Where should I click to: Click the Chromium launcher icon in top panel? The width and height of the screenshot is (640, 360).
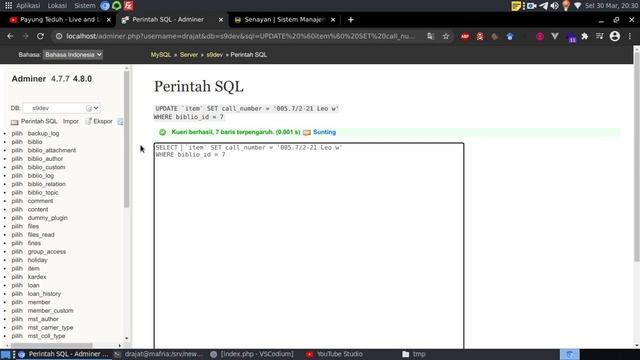[105, 5]
